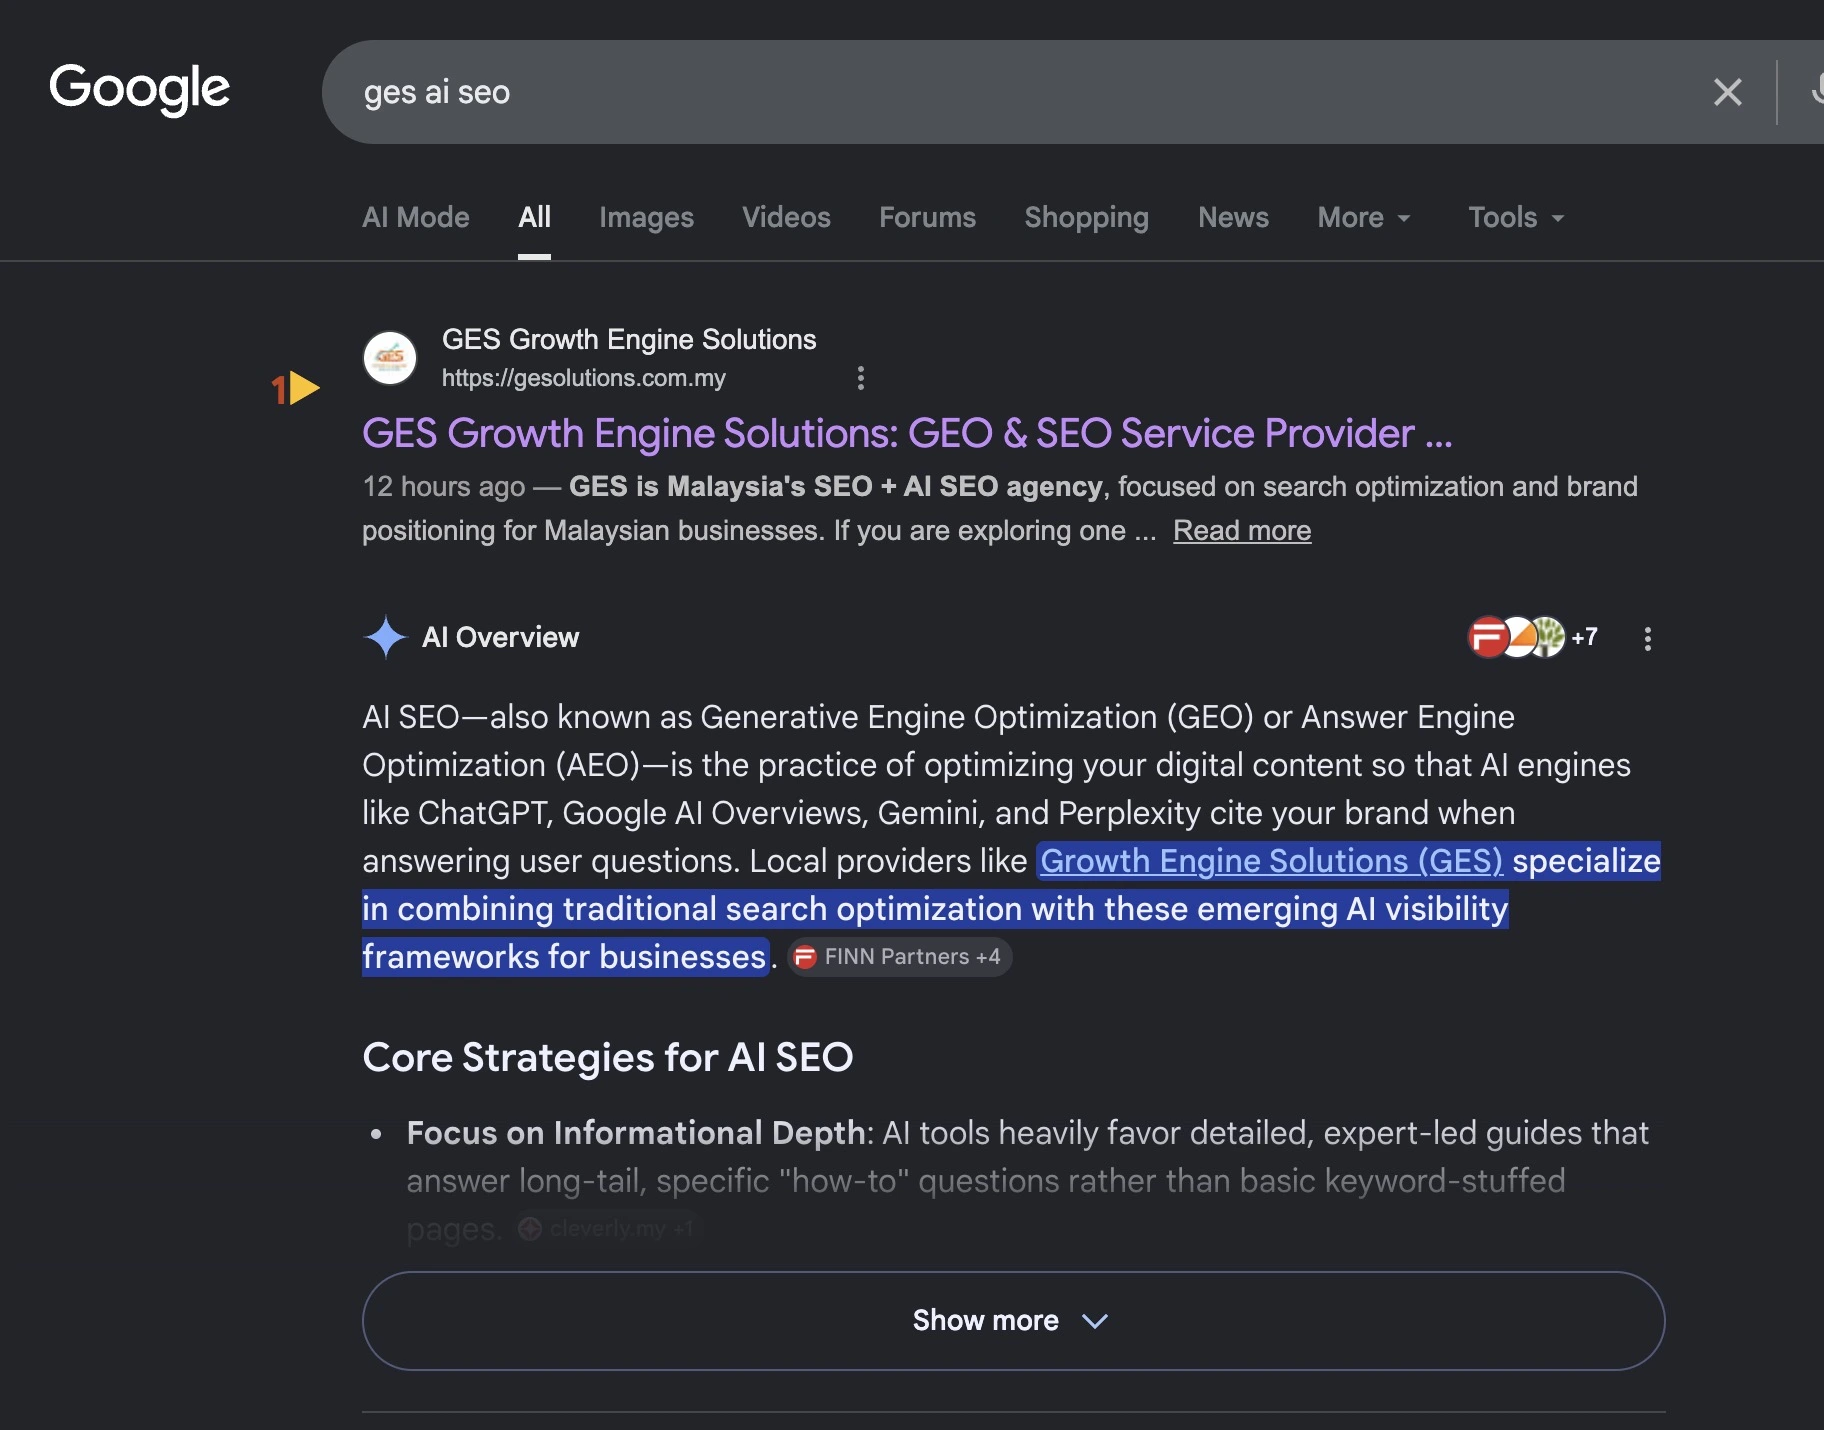Open AI Overview source icons +7

tap(1532, 637)
